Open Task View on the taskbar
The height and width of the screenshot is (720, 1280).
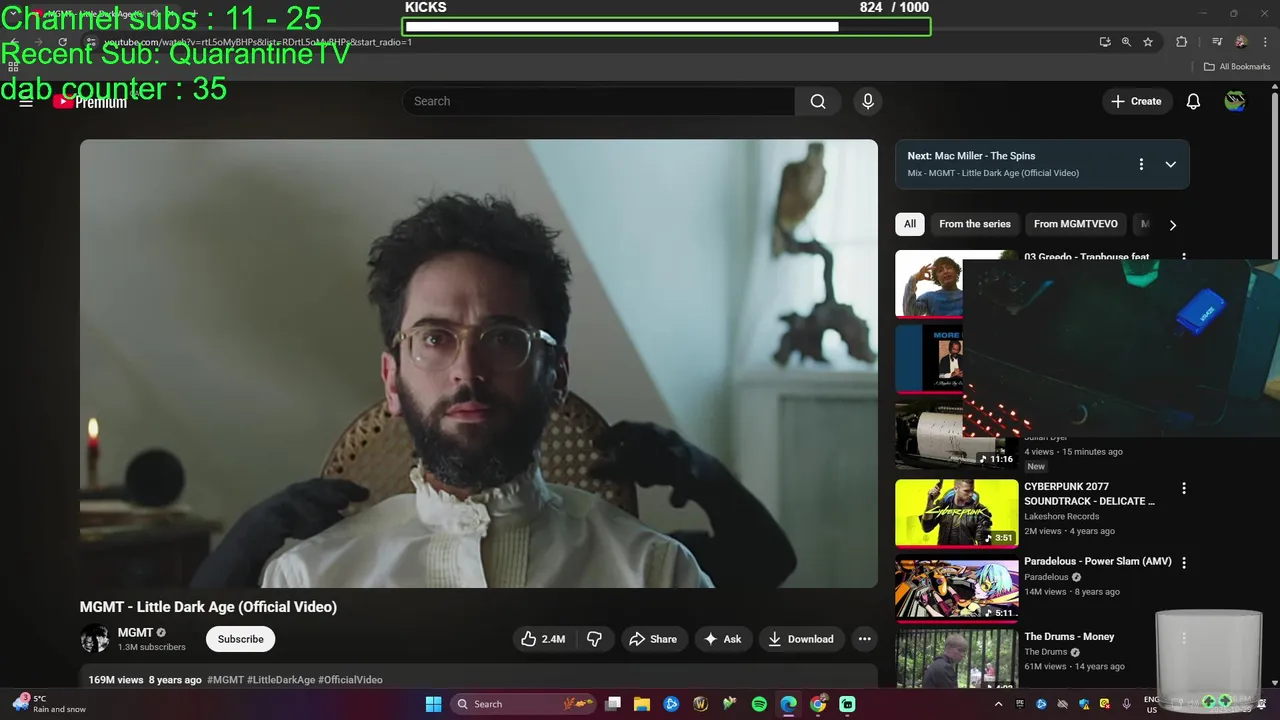coord(613,704)
